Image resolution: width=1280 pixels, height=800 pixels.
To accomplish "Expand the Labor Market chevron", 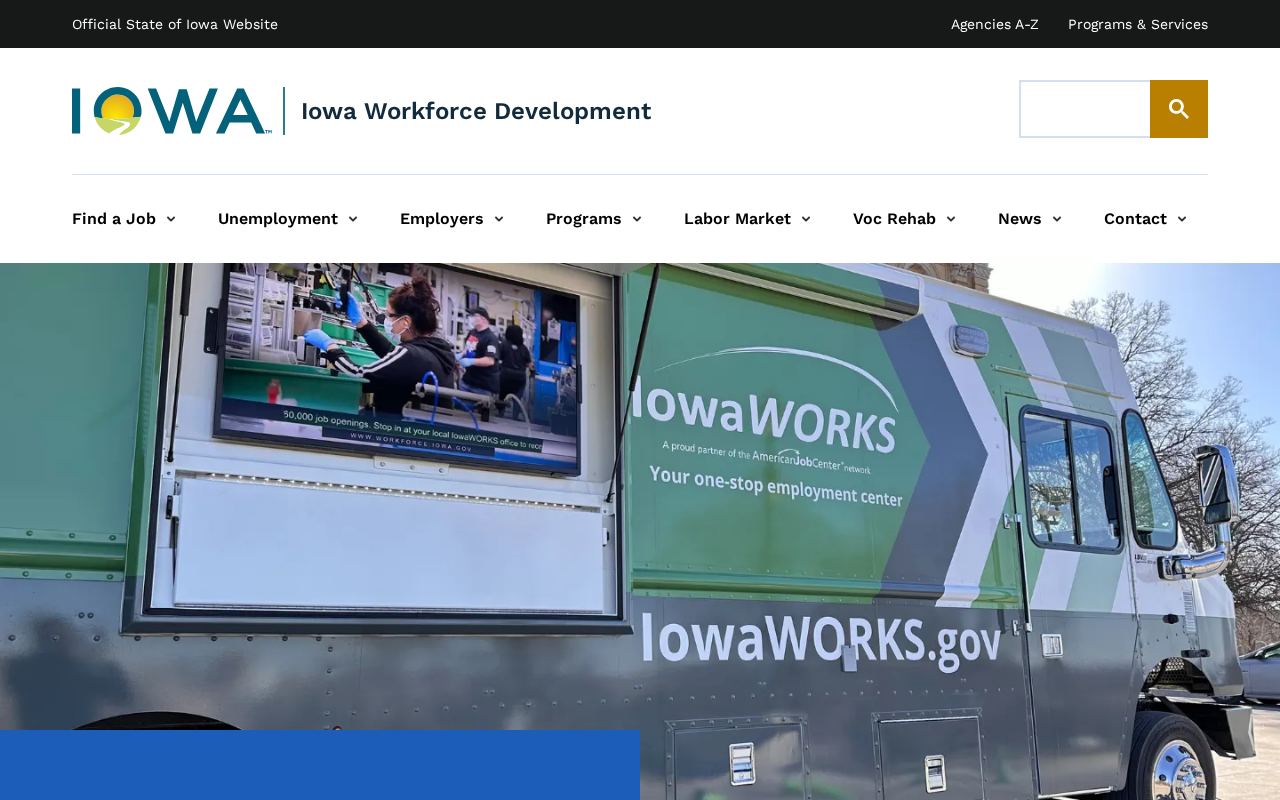I will (806, 219).
